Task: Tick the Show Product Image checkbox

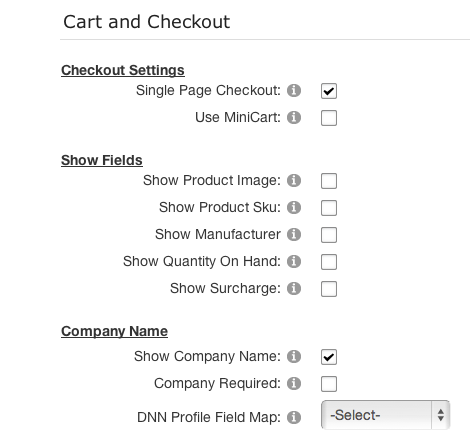Action: [x=329, y=181]
